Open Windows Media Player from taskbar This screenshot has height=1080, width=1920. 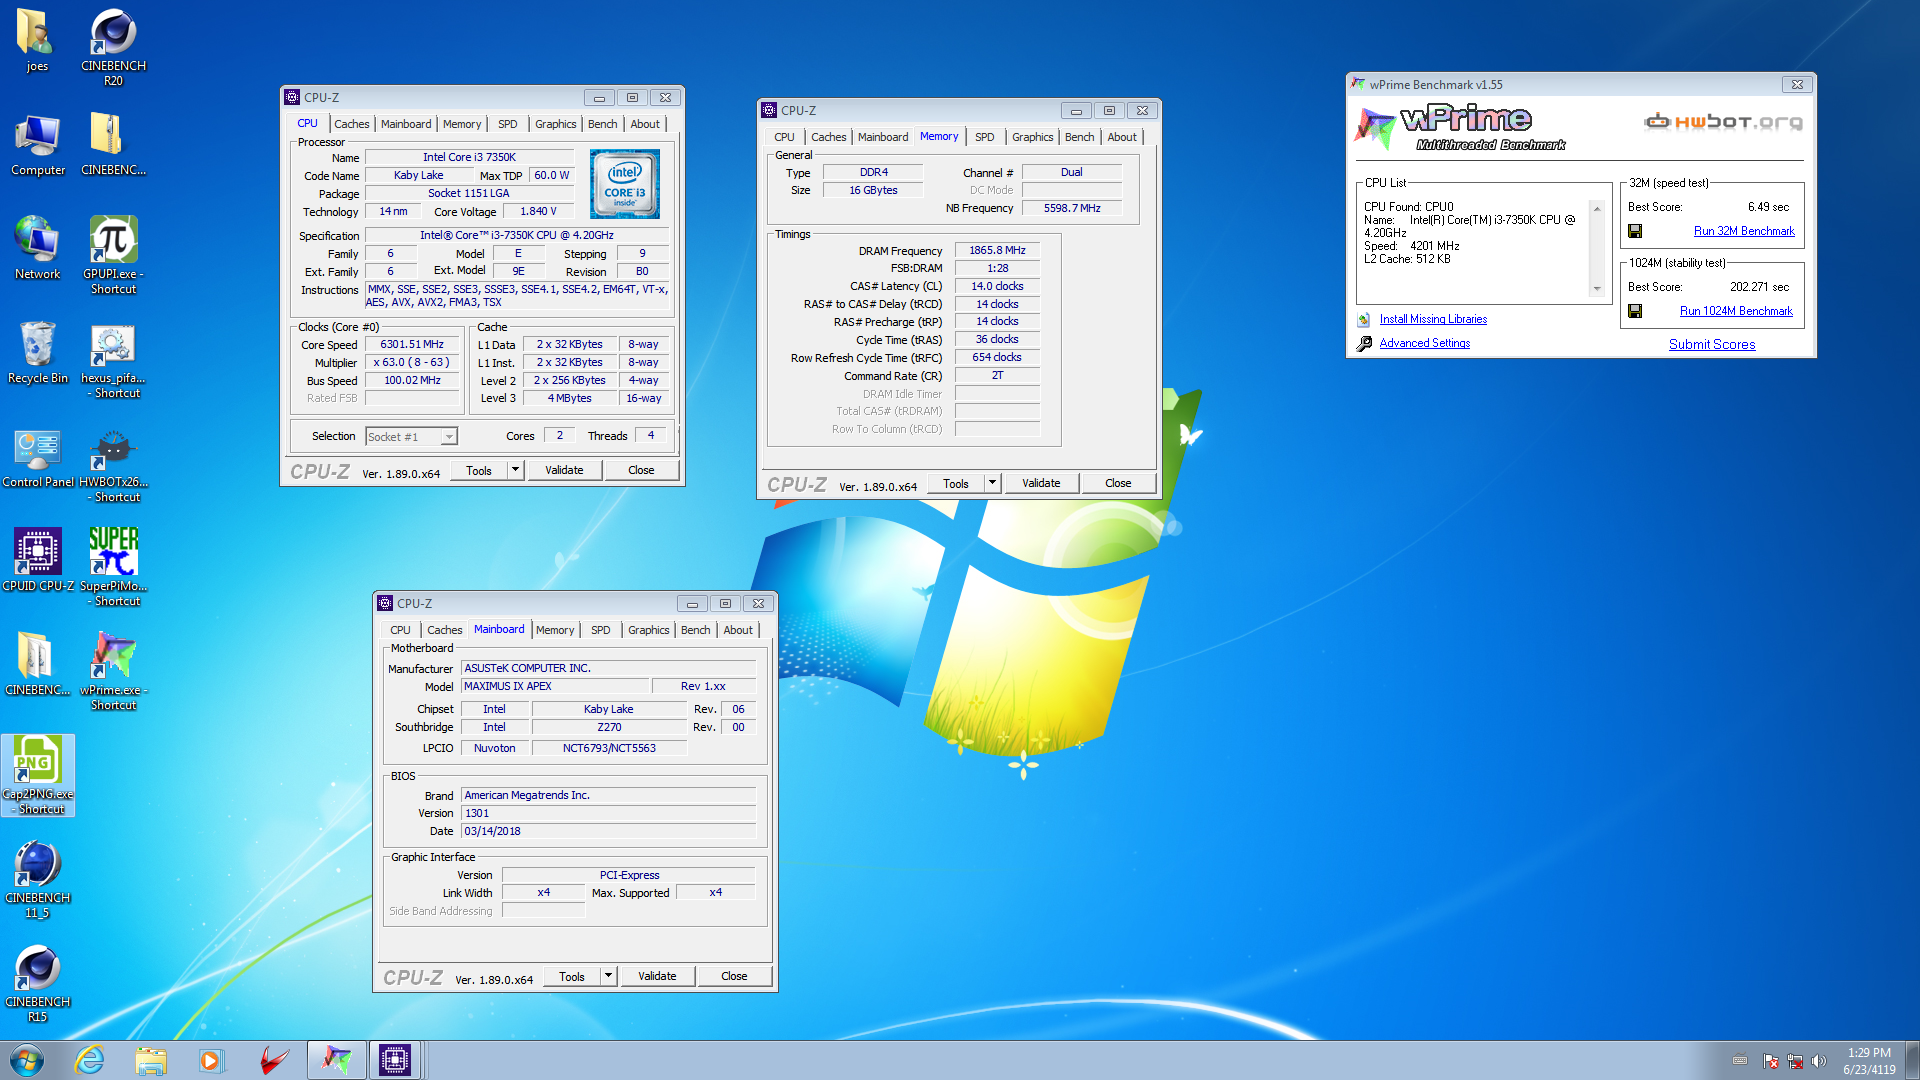[x=211, y=1060]
